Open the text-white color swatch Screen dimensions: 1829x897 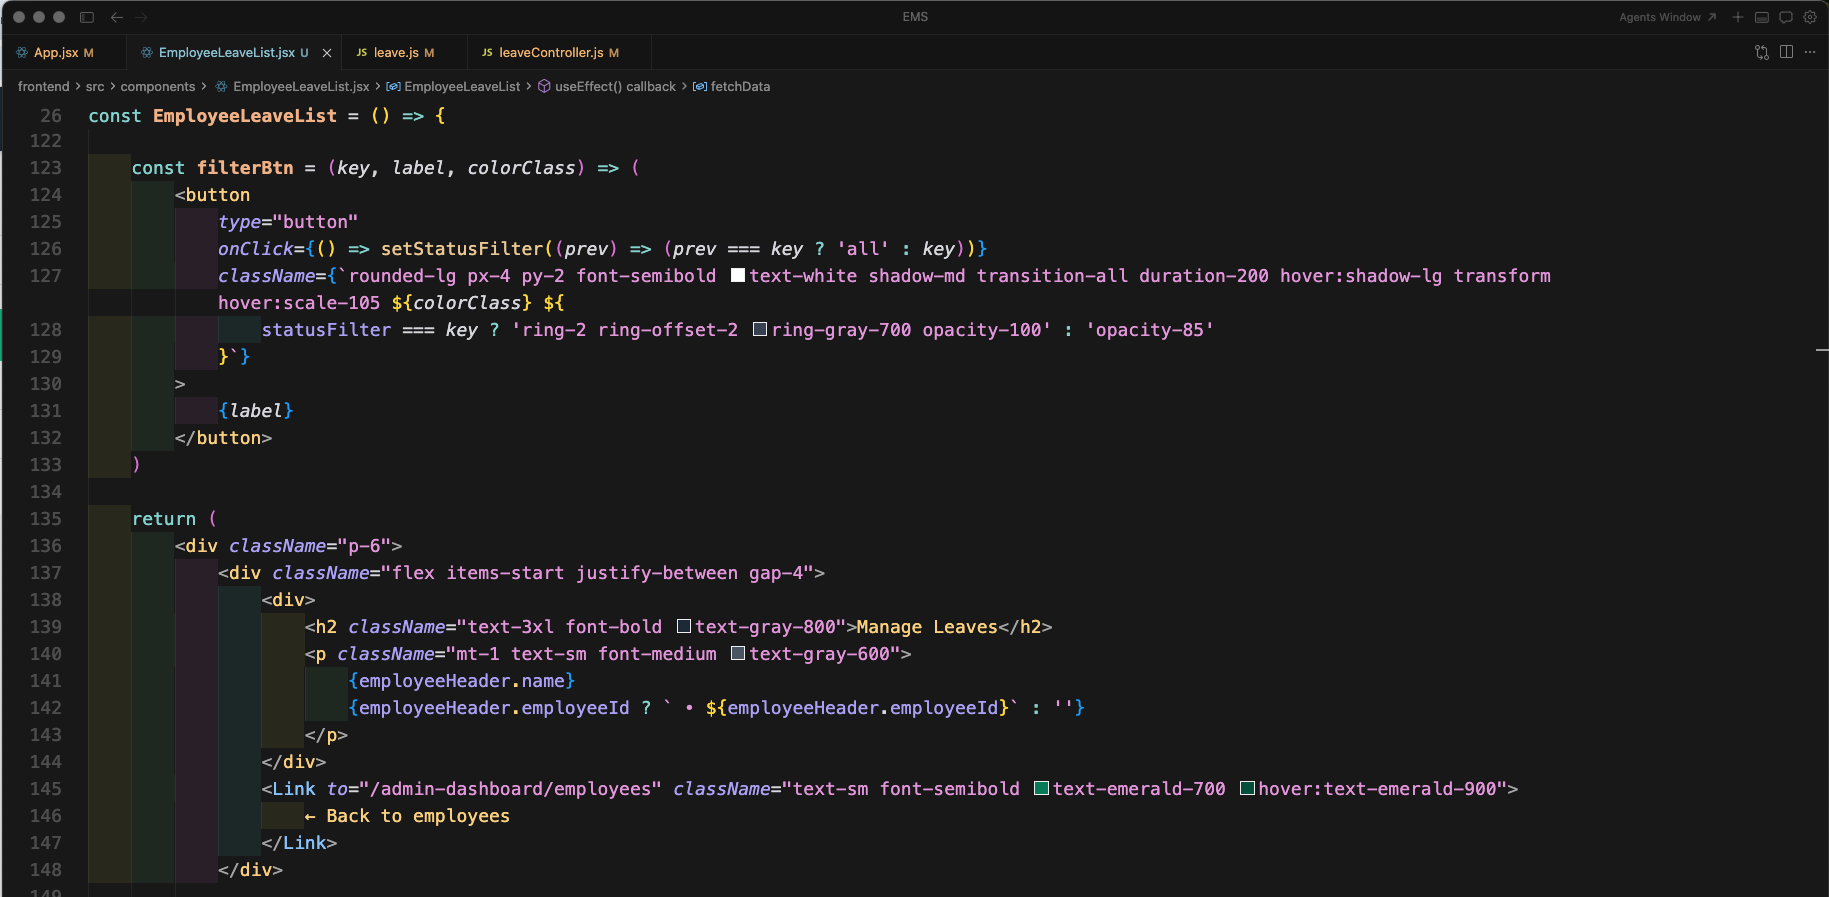click(738, 275)
